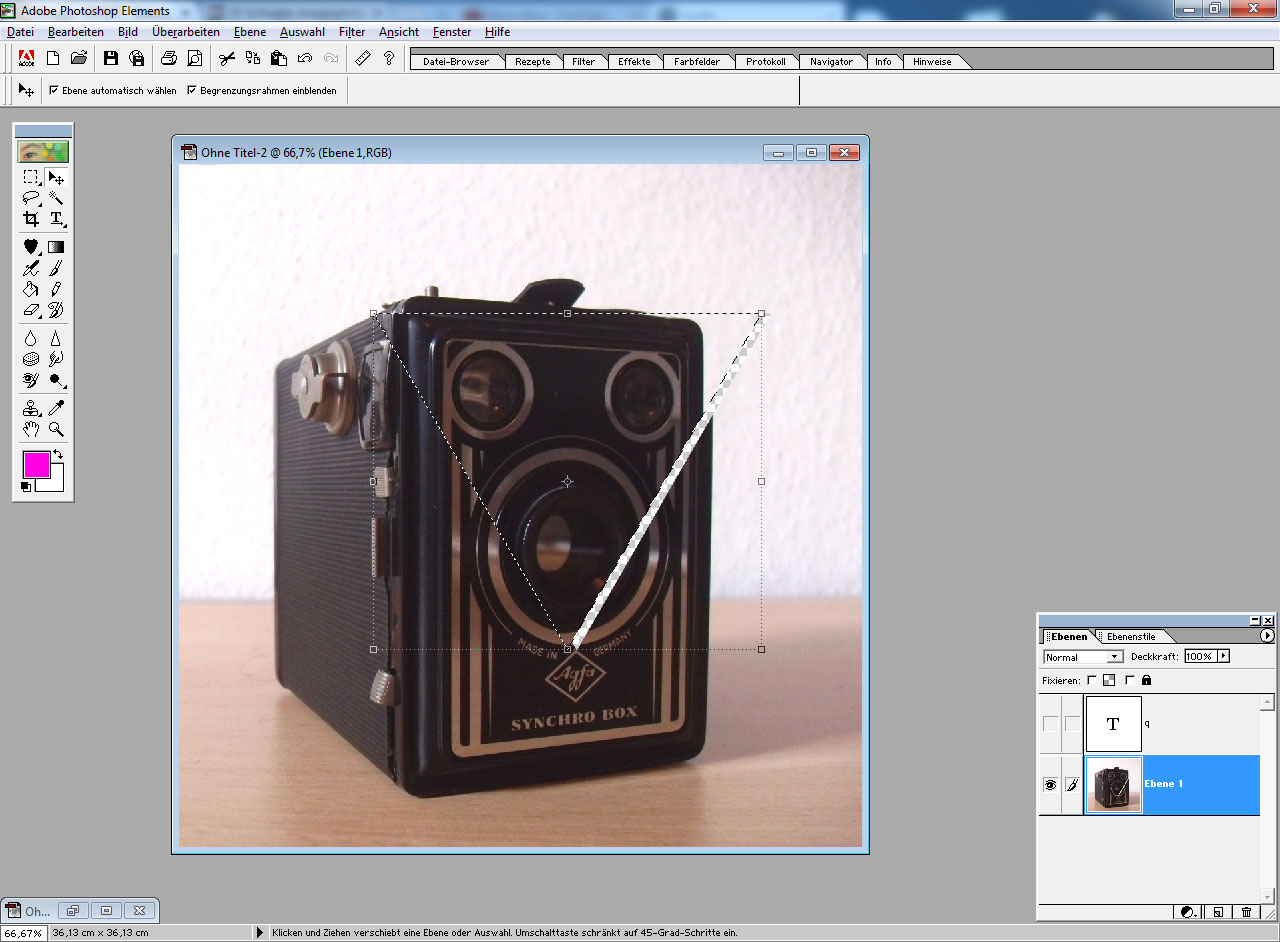Open the Deckkraft opacity arrow
Viewport: 1280px width, 942px height.
click(x=1223, y=656)
